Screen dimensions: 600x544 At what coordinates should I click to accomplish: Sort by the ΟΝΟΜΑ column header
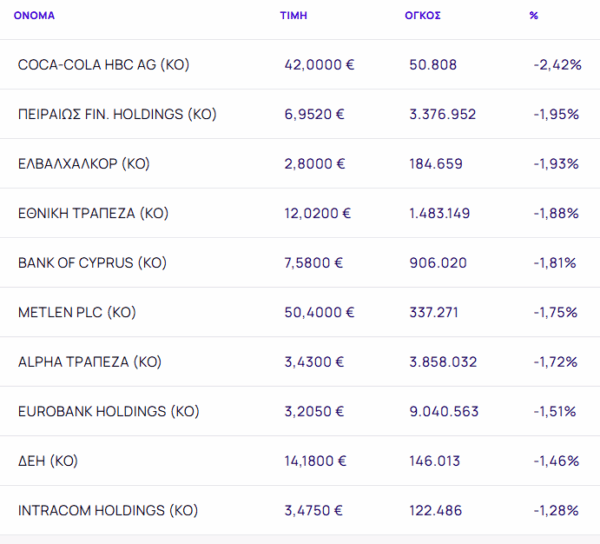pos(34,16)
